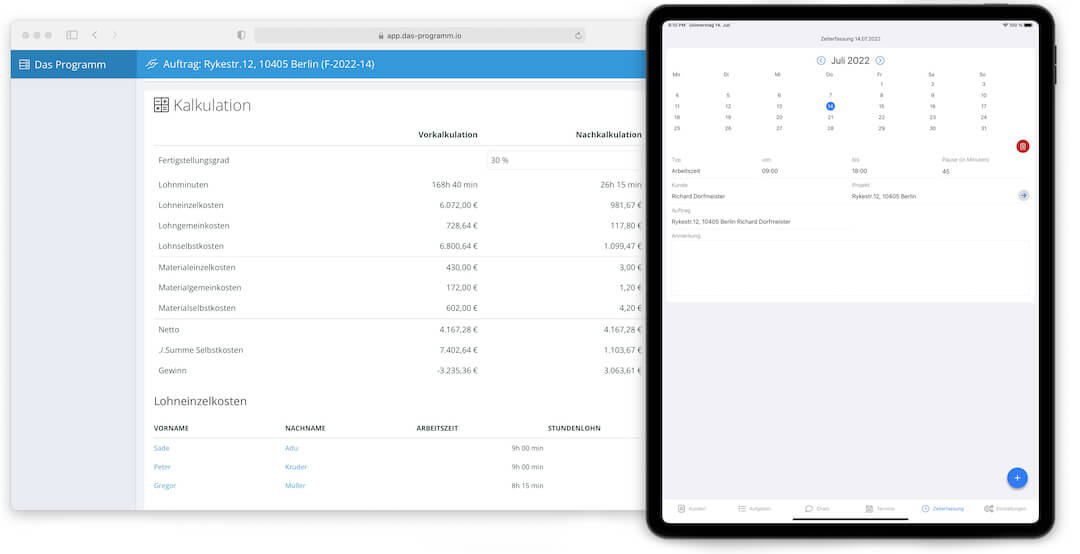
Task: Toggle the browser sidebar icon
Action: (72, 35)
